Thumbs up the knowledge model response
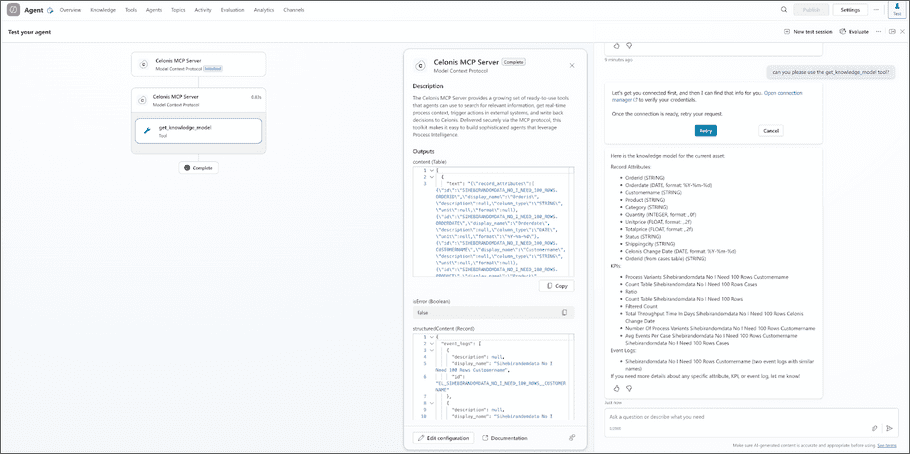910x454 pixels. tap(616, 388)
